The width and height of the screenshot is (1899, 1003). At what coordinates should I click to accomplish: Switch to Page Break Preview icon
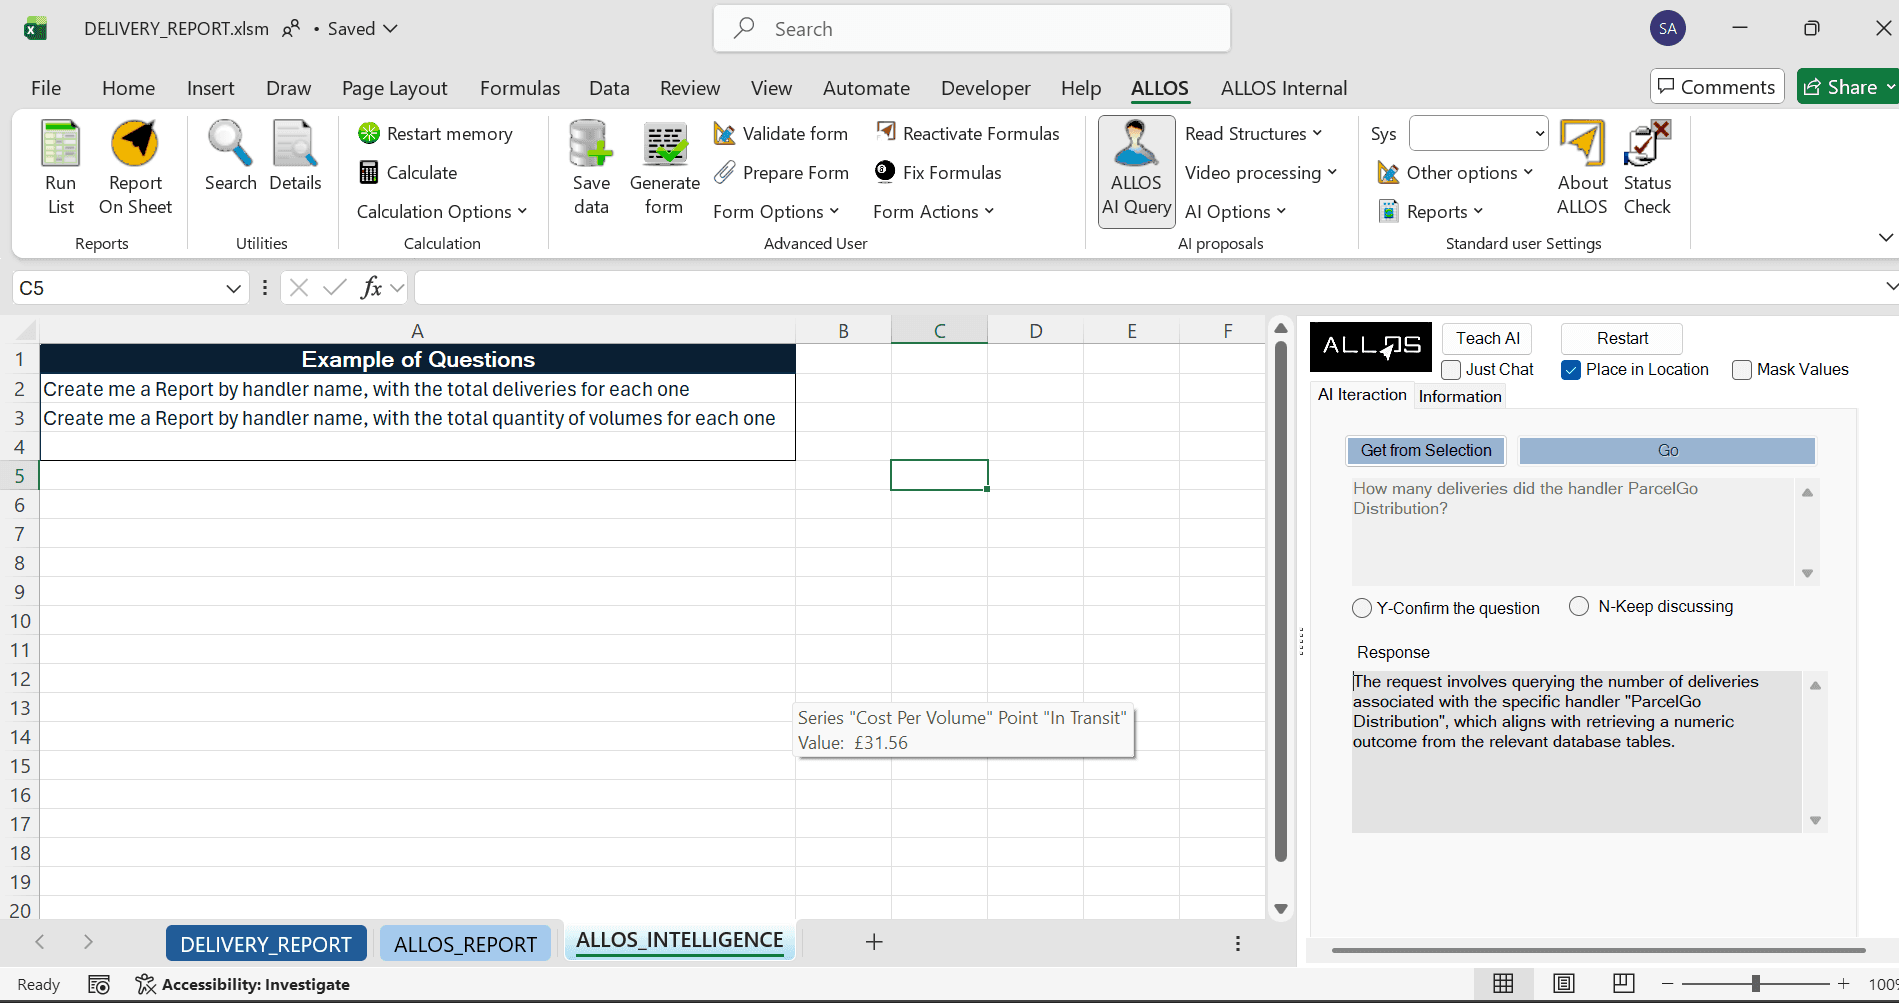(x=1624, y=984)
